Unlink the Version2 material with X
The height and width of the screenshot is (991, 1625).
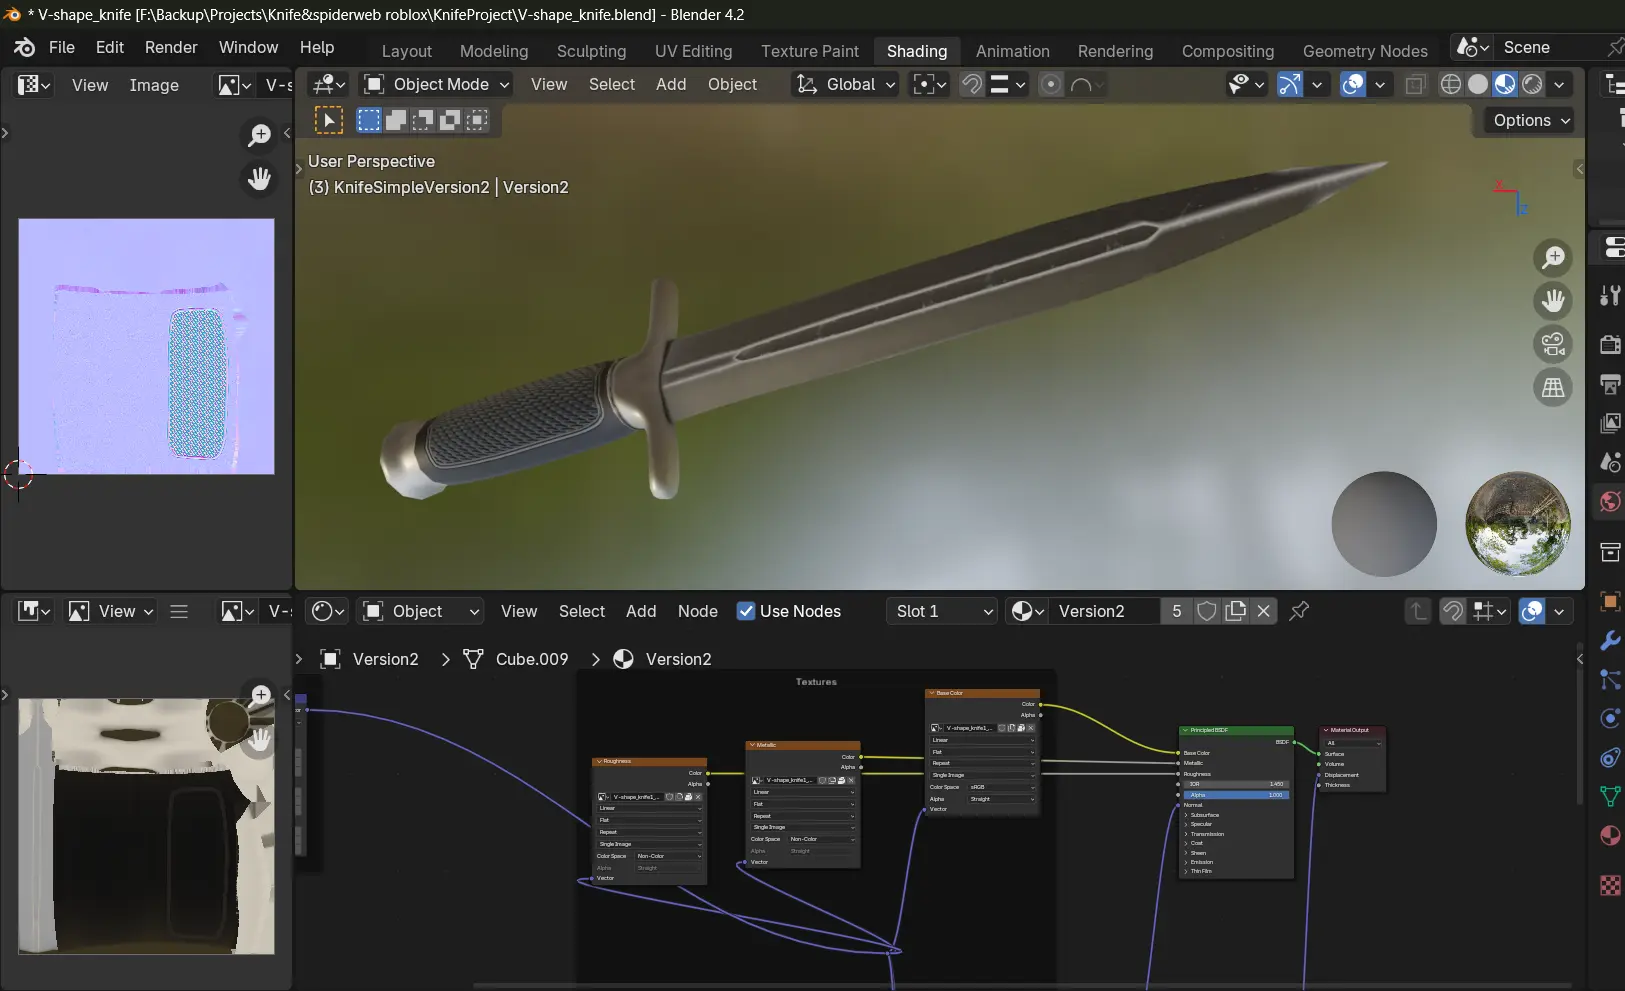coord(1264,611)
